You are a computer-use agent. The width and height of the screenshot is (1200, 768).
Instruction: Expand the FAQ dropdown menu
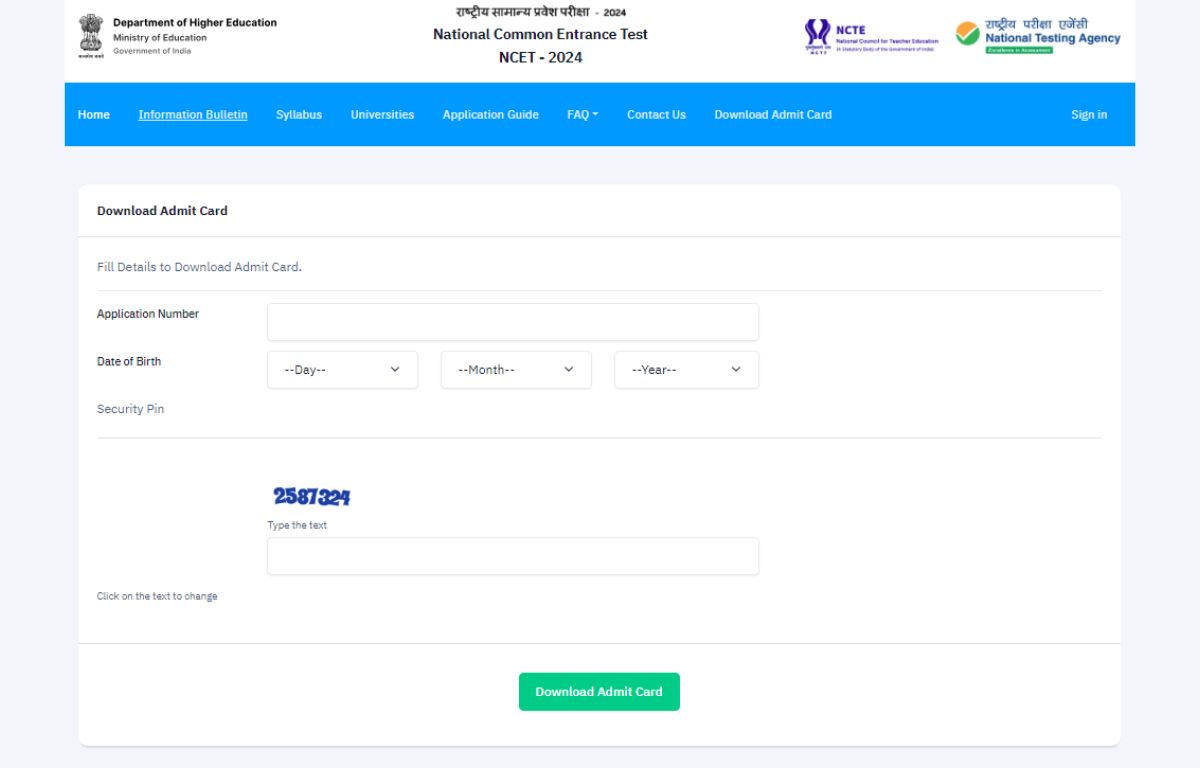582,115
